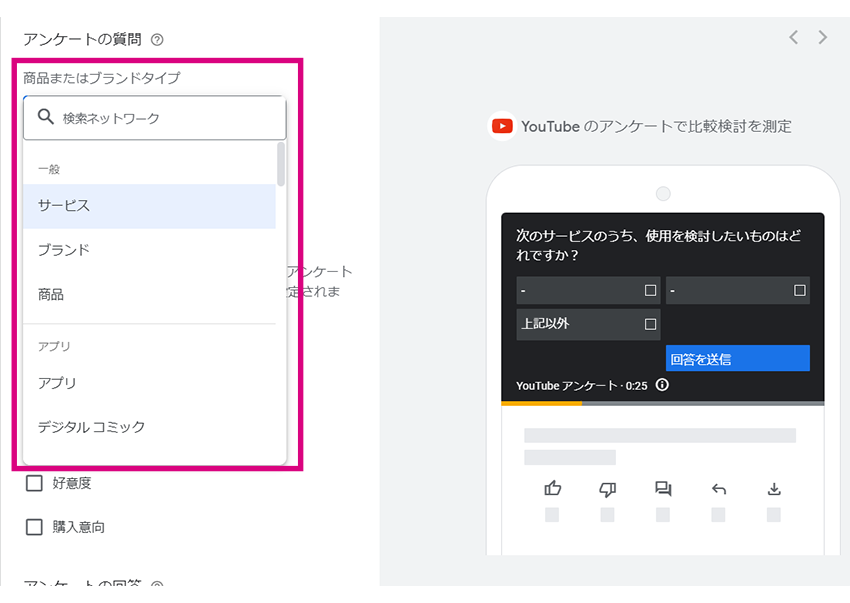The width and height of the screenshot is (850, 603).
Task: Click the survey question text in preview
Action: click(x=658, y=245)
